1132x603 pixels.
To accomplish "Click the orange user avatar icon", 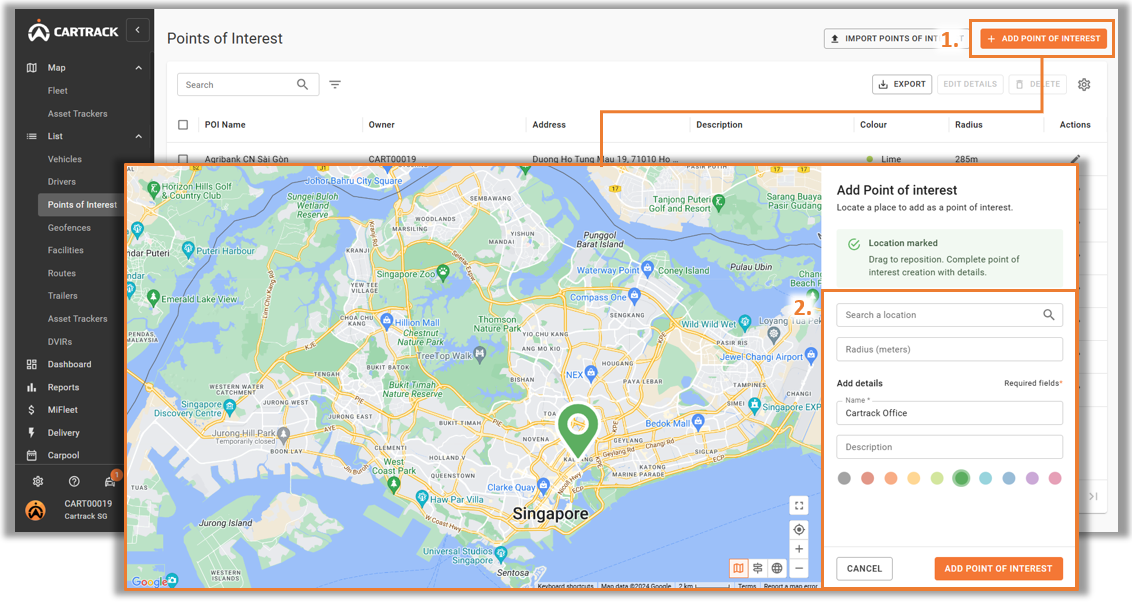I will point(35,510).
